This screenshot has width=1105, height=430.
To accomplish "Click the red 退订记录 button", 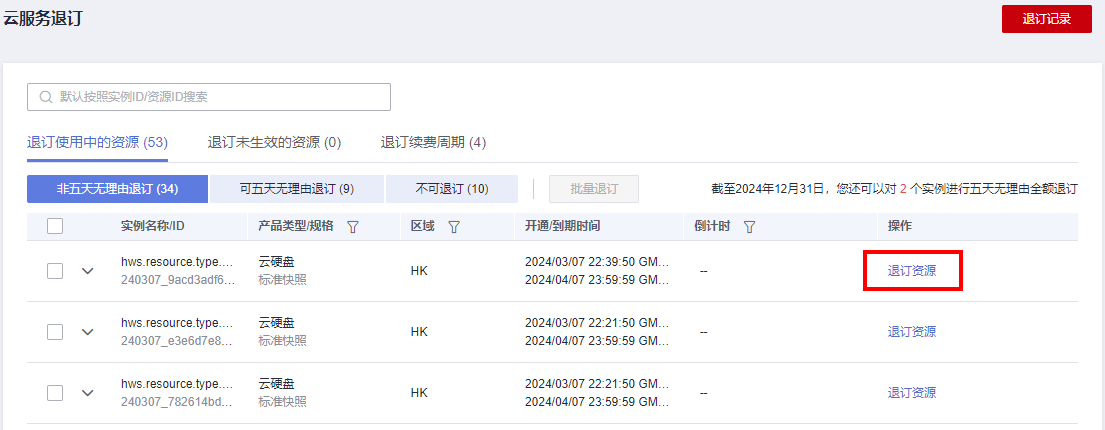I will (1046, 19).
